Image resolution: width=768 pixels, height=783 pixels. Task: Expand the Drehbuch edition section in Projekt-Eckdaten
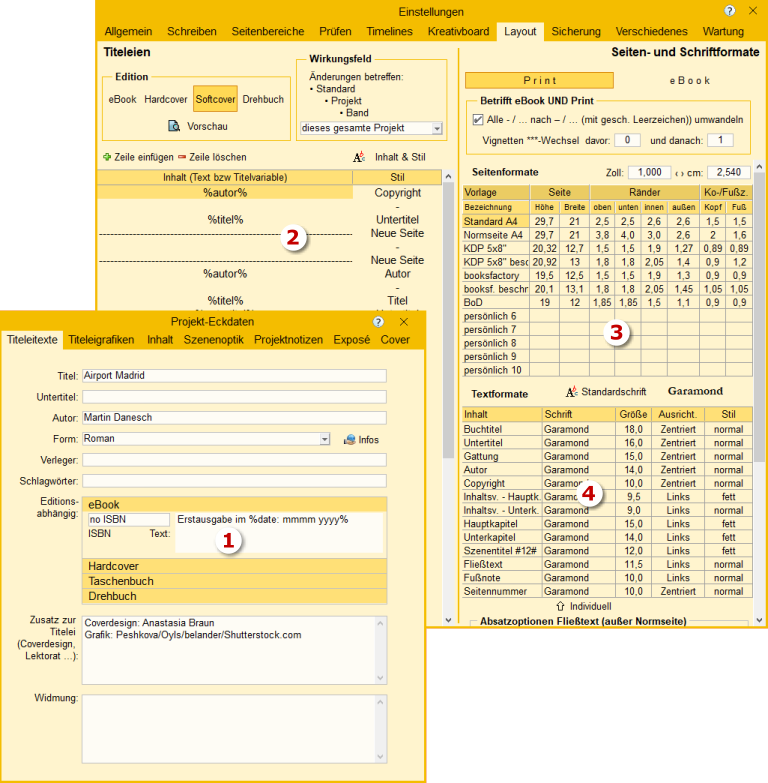coord(234,596)
